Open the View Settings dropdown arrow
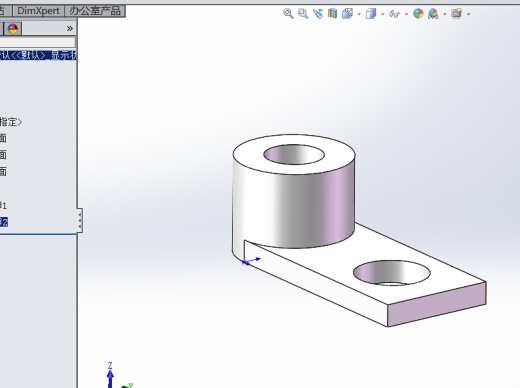The height and width of the screenshot is (388, 520). click(x=469, y=14)
